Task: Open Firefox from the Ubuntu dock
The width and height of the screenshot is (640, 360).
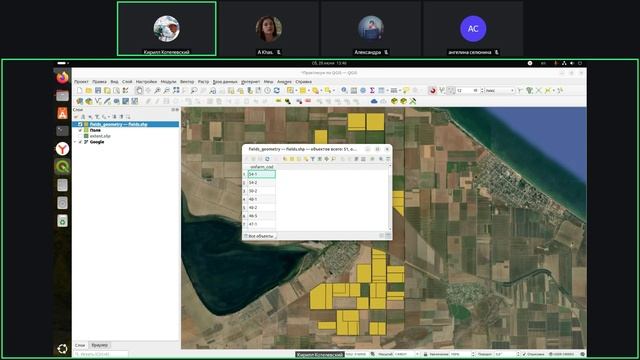Action: coord(62,77)
